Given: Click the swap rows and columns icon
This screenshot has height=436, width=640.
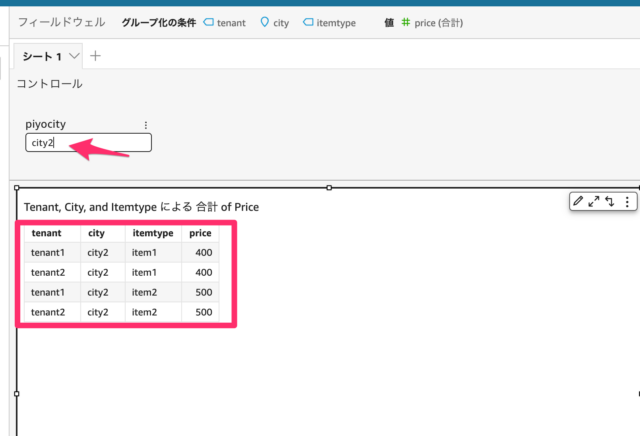Looking at the screenshot, I should click(610, 201).
